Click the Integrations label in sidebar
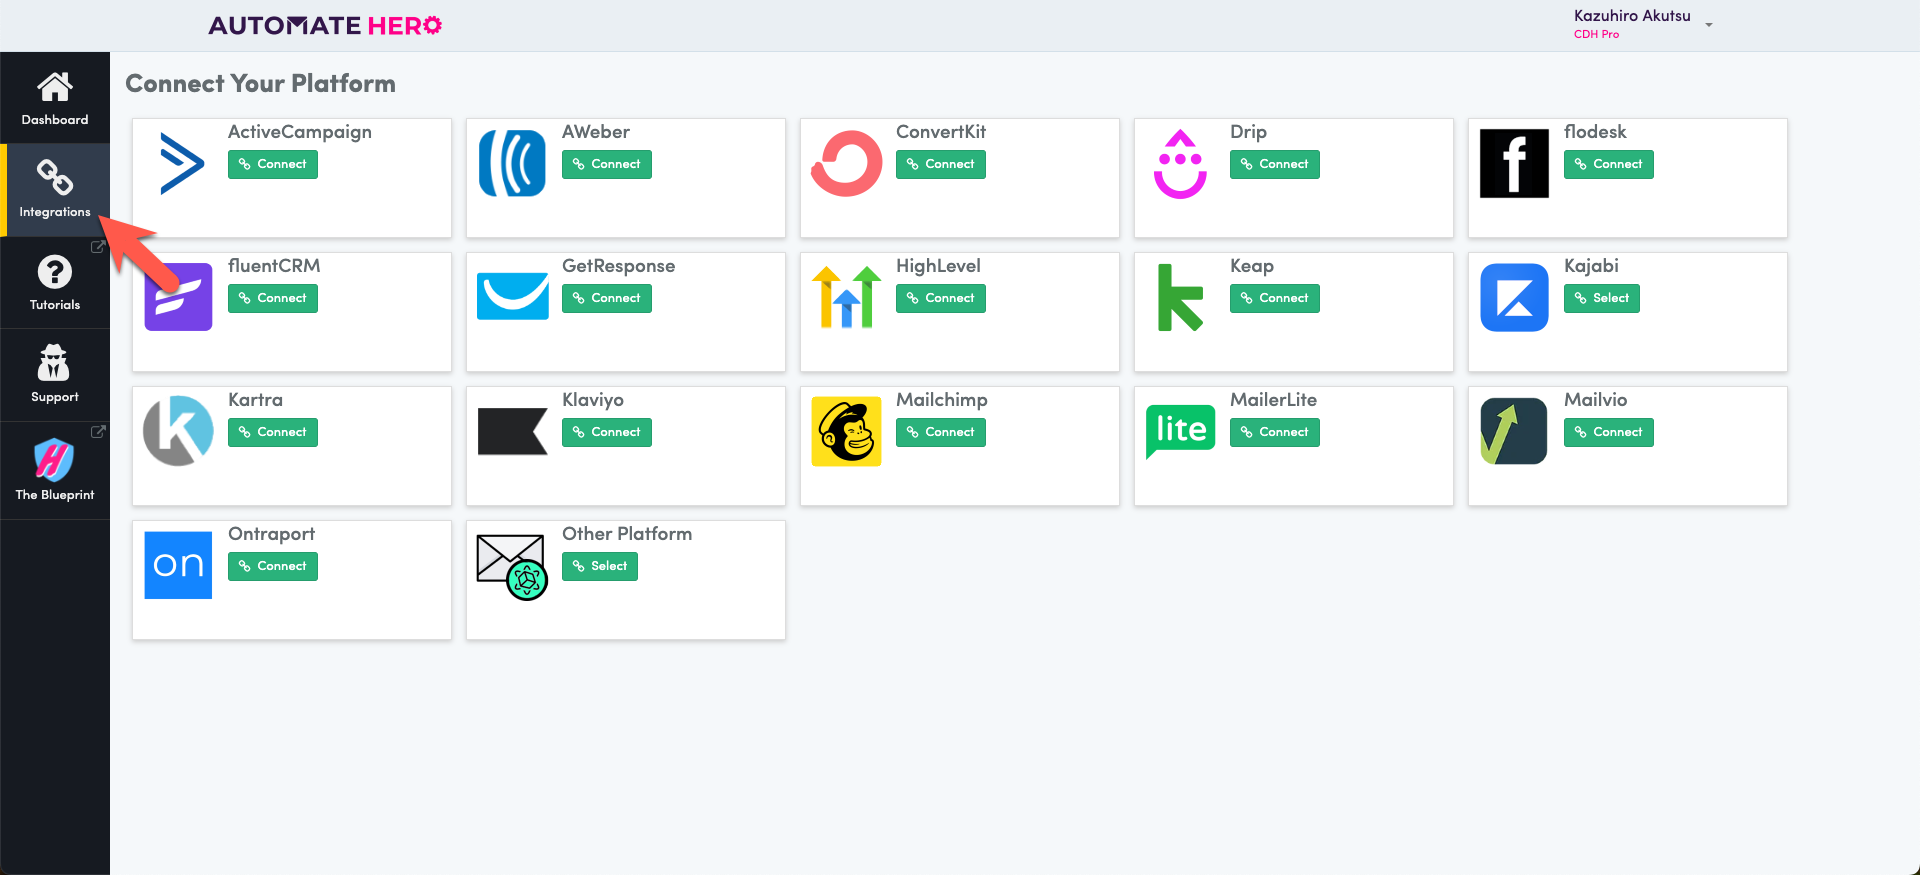This screenshot has height=875, width=1920. 55,212
